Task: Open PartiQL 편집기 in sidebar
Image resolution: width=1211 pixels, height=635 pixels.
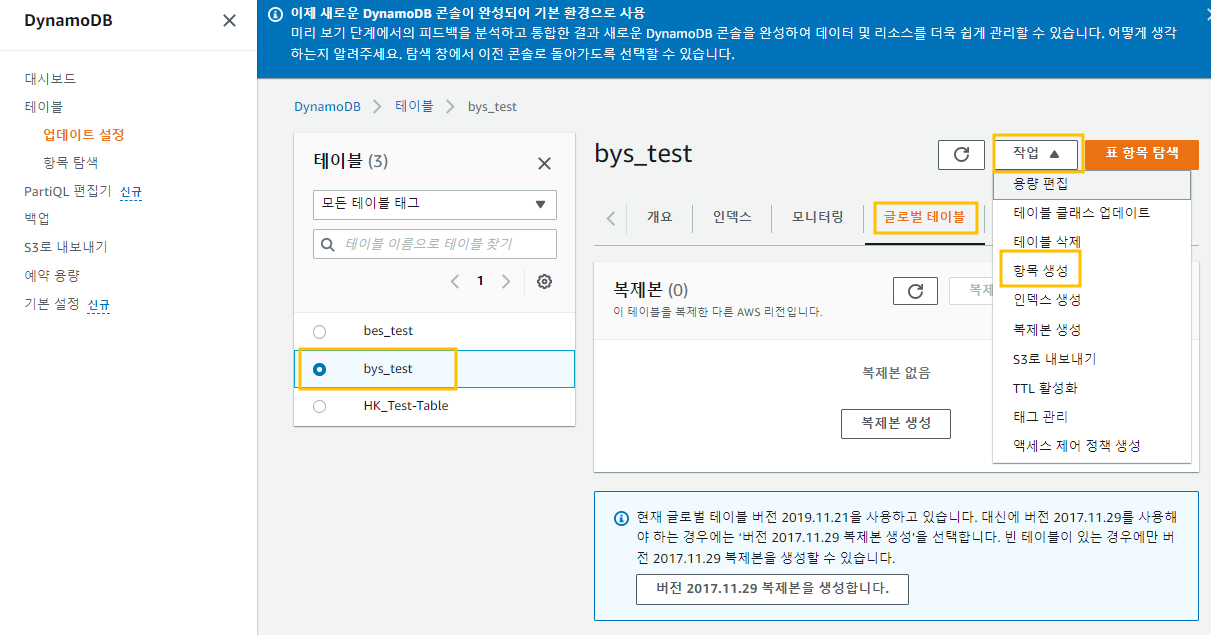Action: point(68,191)
